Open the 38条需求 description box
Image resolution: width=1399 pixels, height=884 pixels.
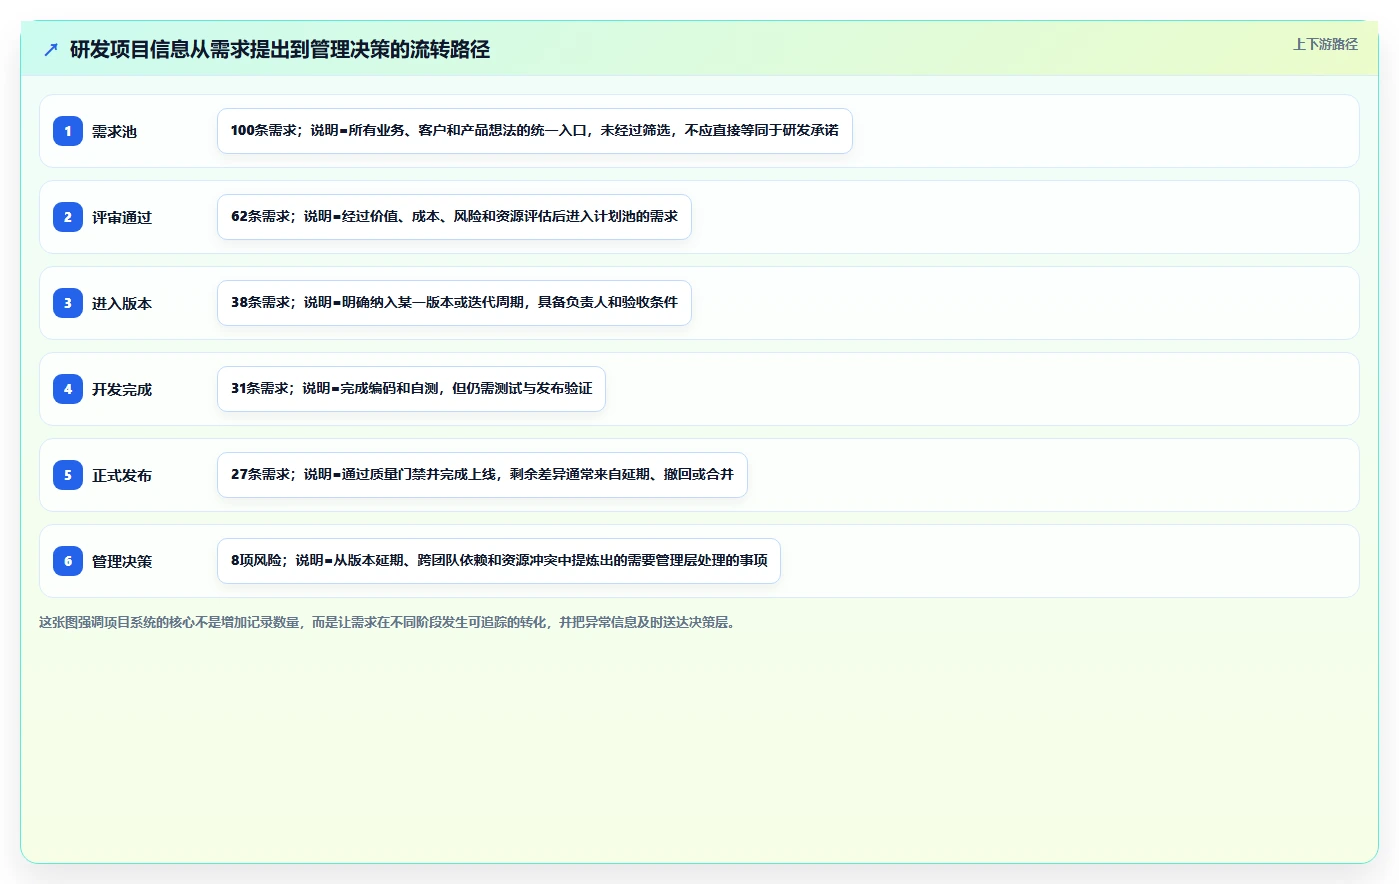(454, 303)
